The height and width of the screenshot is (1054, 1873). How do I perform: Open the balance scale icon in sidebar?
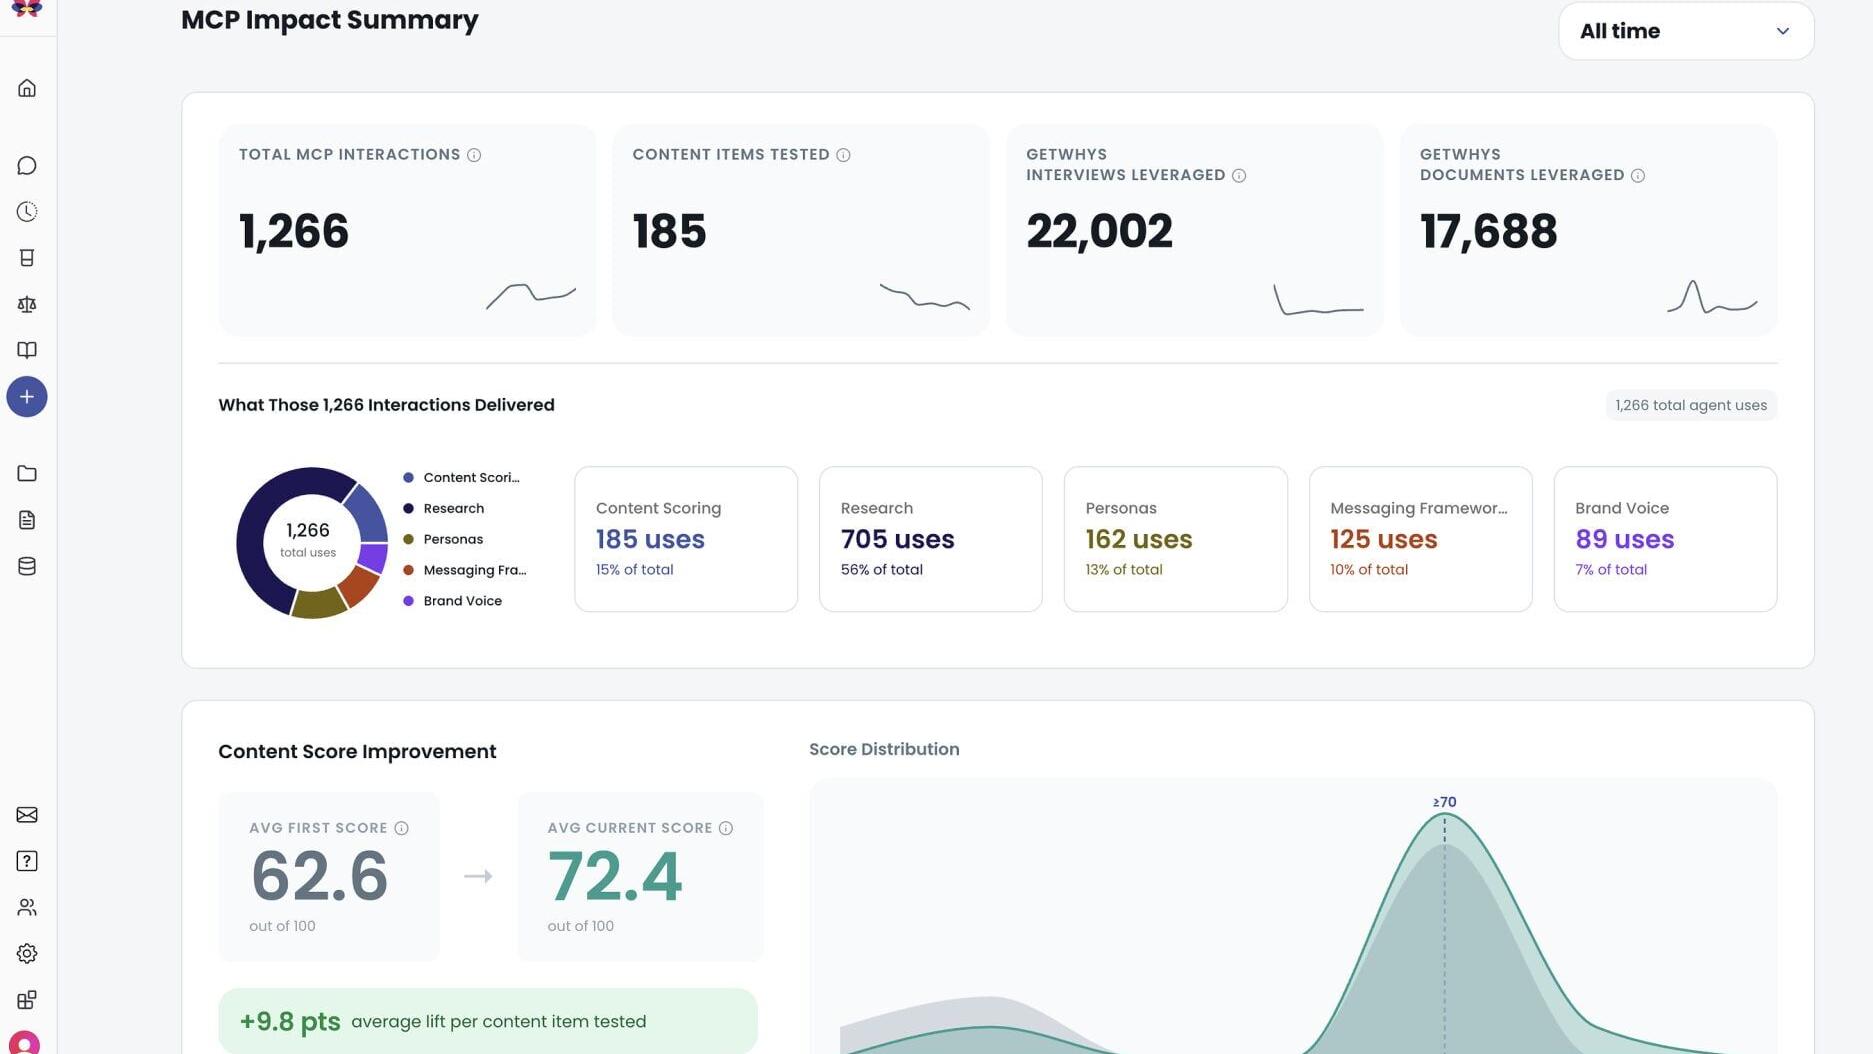point(27,304)
